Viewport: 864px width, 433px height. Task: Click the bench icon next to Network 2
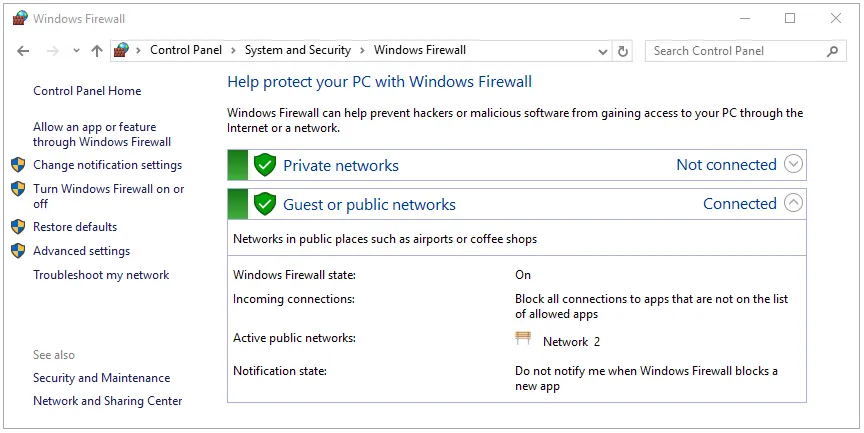(523, 339)
